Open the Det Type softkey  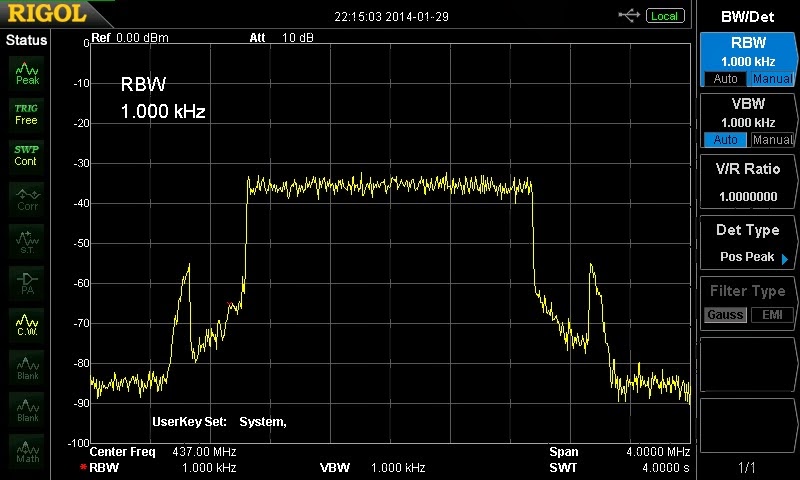point(748,243)
